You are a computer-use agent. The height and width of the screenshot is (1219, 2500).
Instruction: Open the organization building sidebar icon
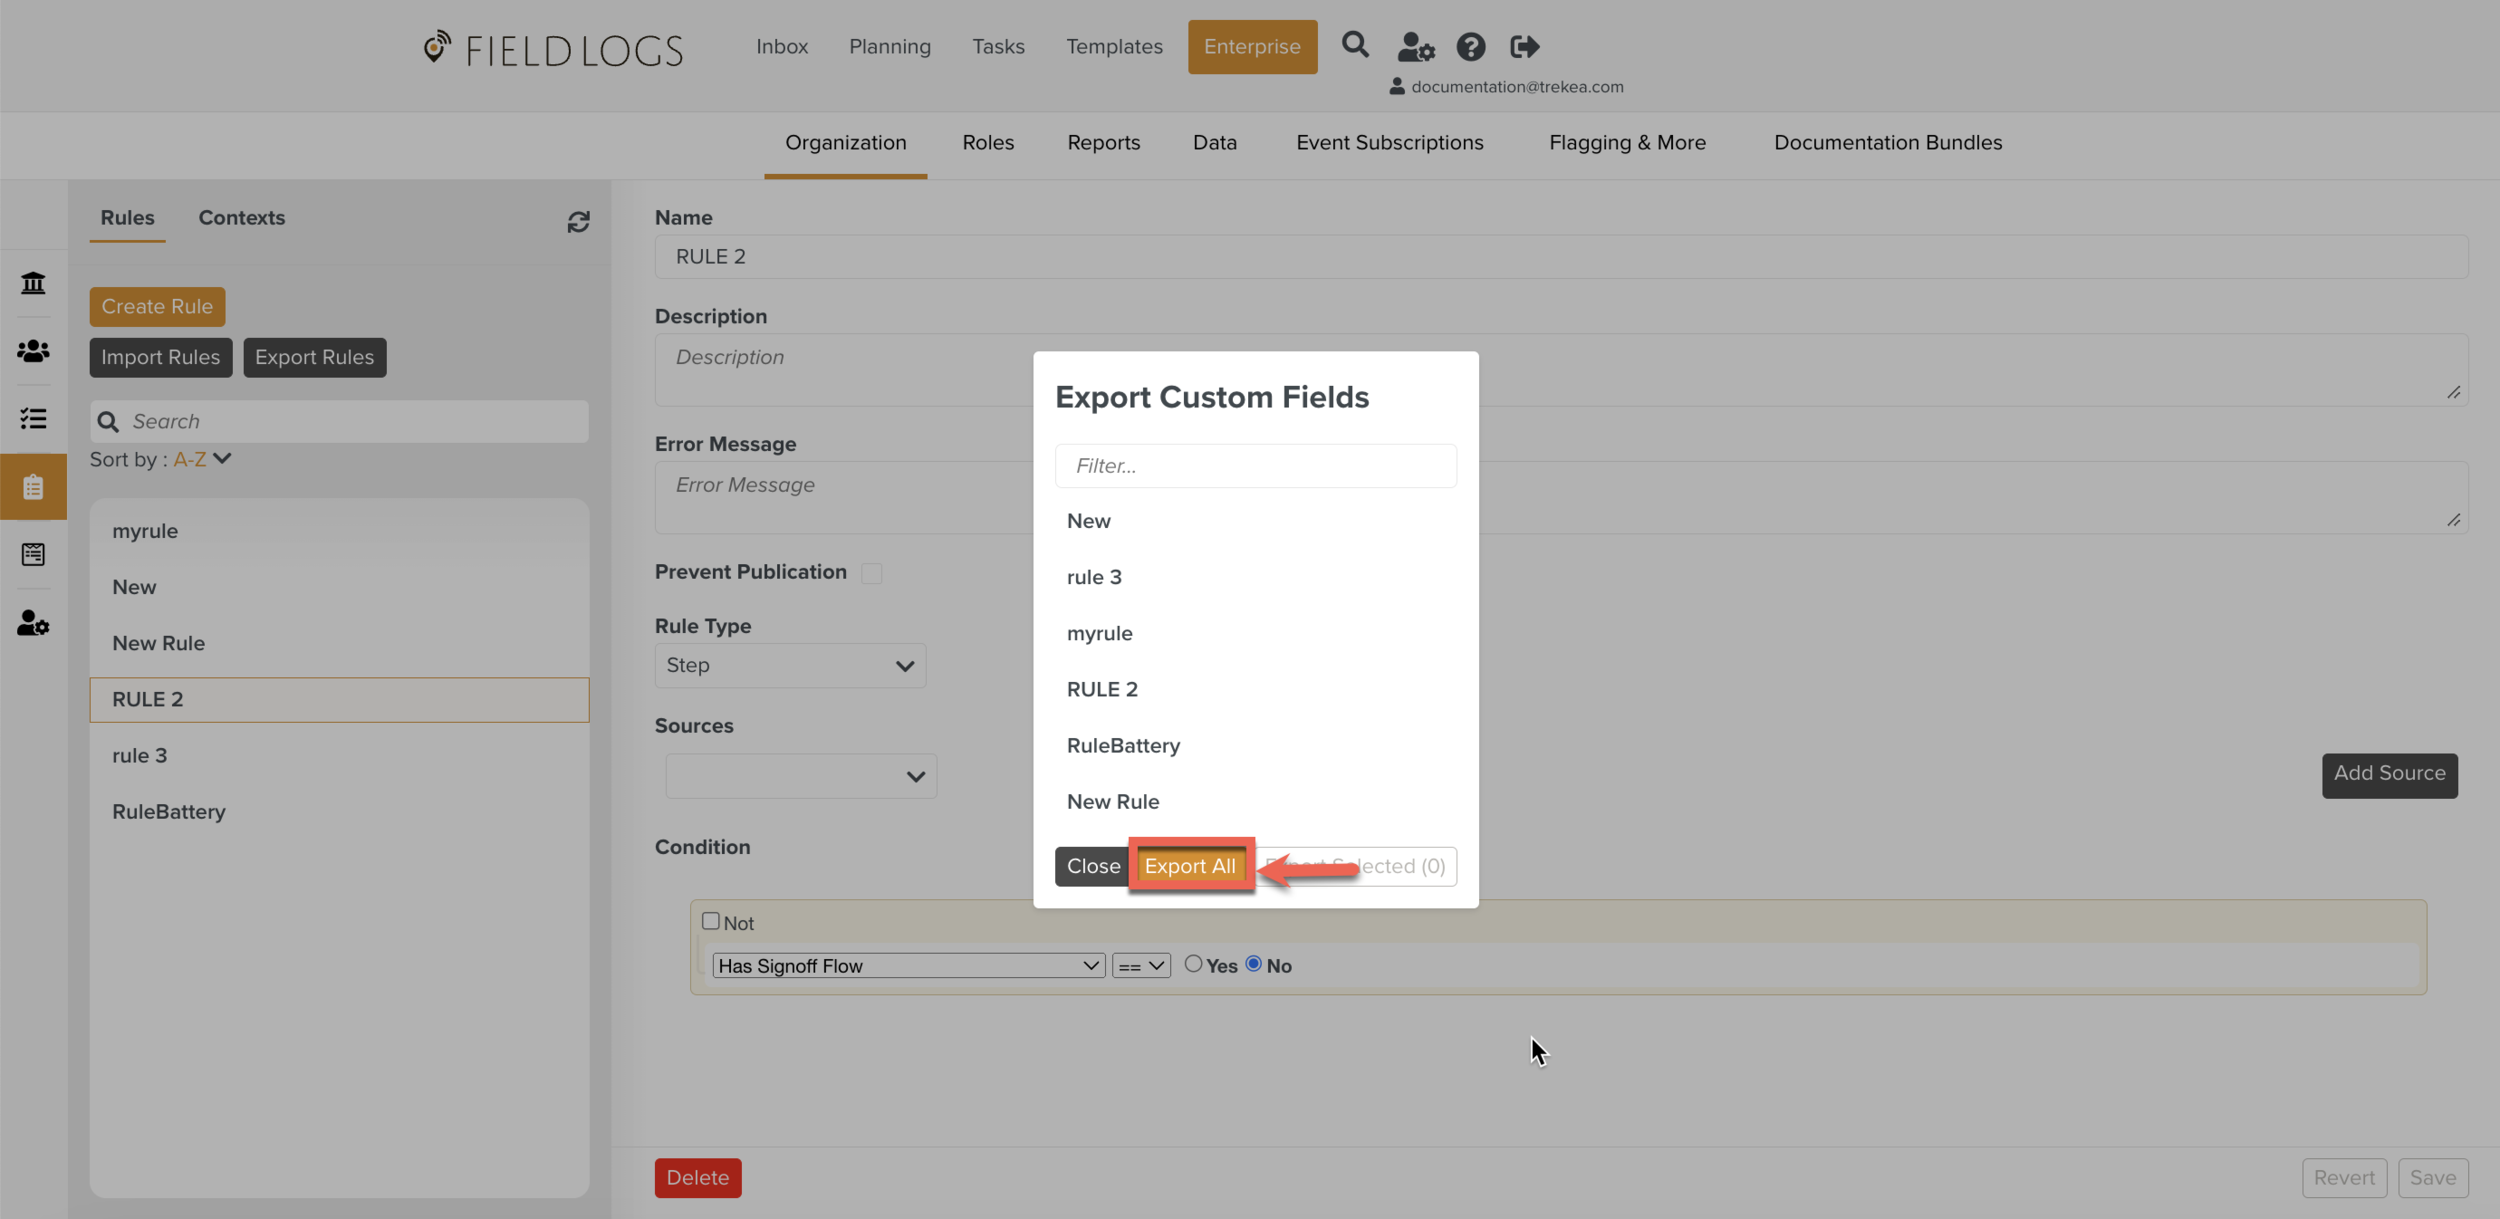point(33,283)
